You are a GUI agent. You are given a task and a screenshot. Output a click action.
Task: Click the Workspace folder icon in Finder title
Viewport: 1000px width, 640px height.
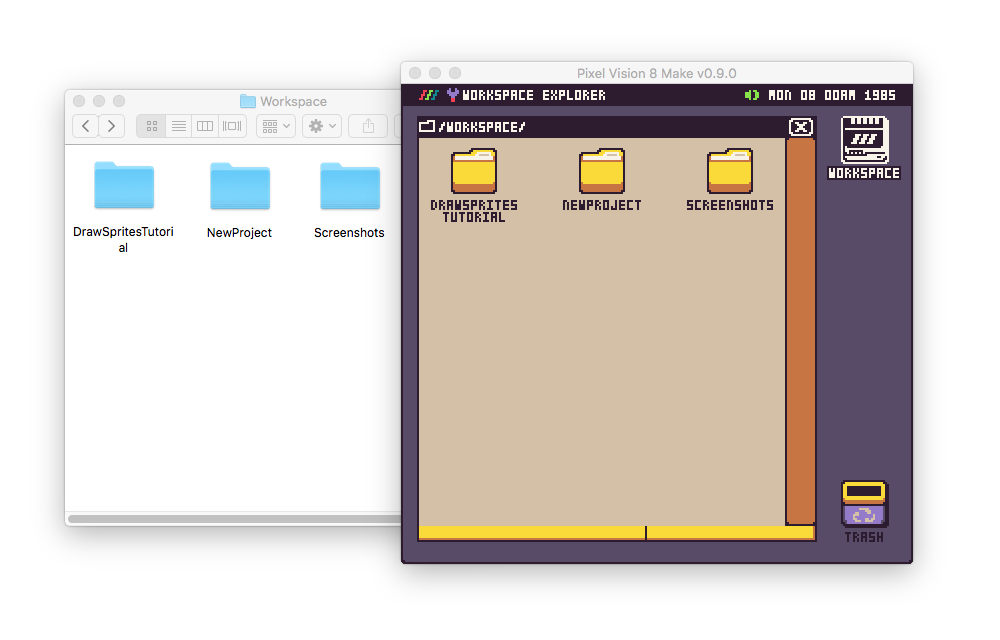coord(247,101)
